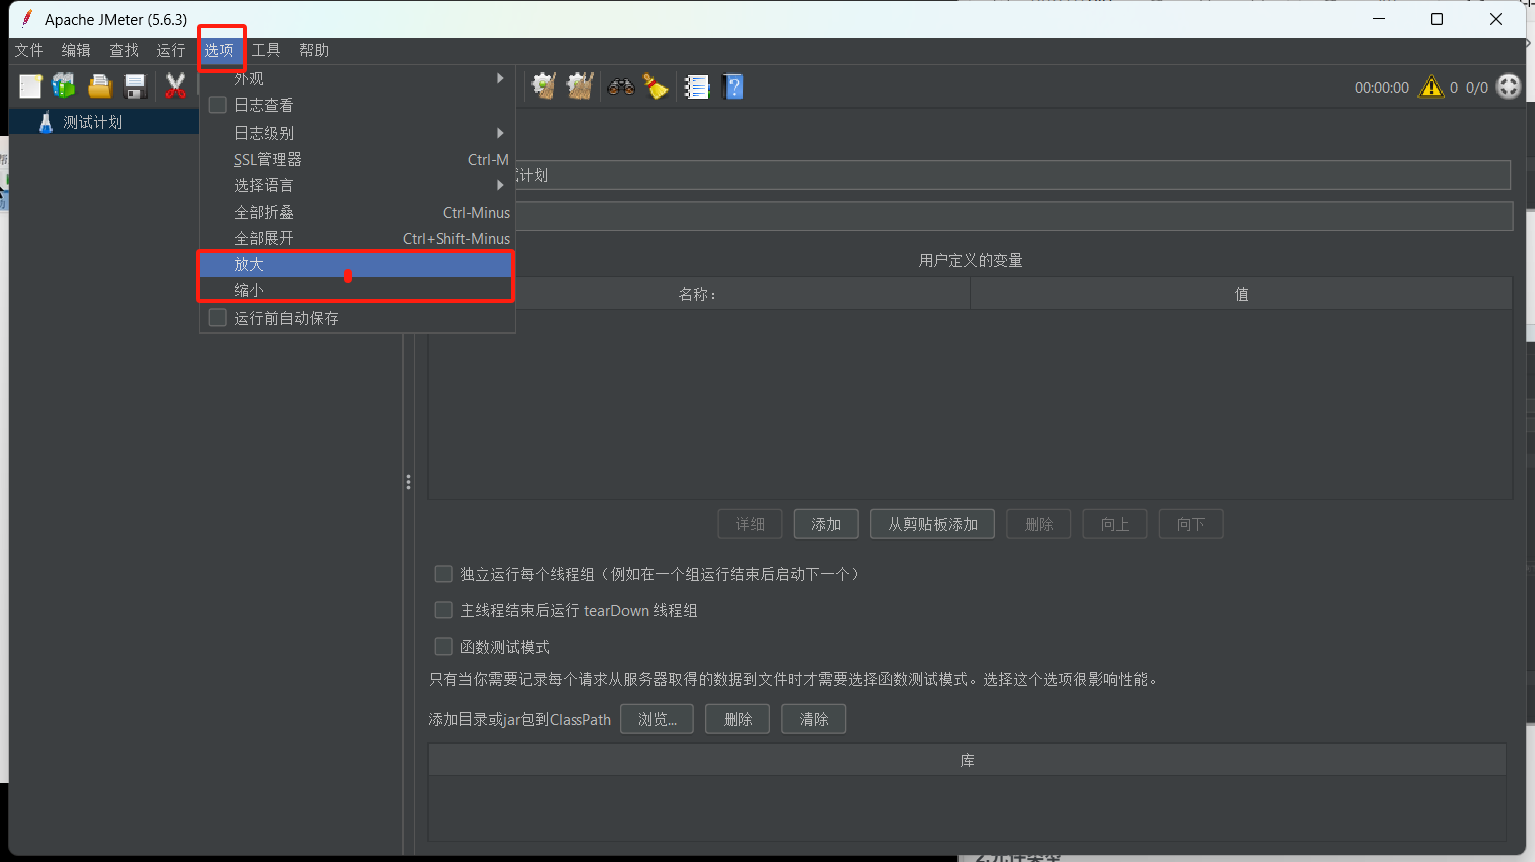Click the Clear All double-broom icon
This screenshot has width=1535, height=862.
(580, 87)
